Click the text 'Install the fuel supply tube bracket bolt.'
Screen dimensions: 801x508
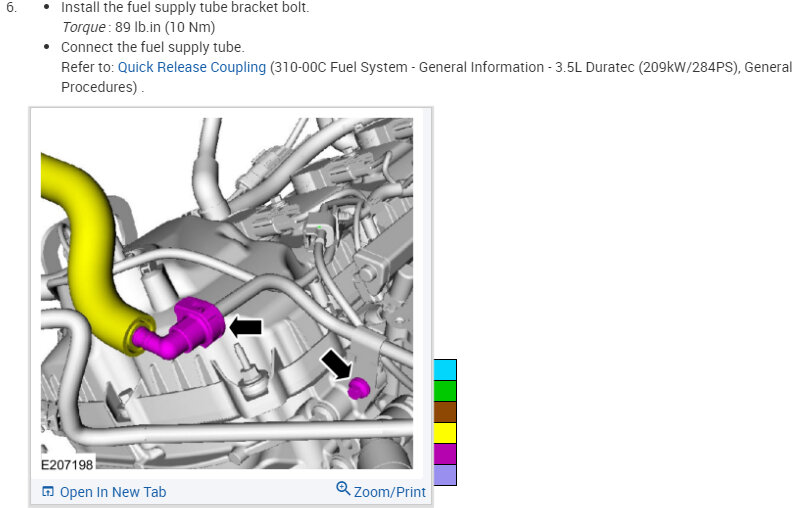click(x=185, y=7)
